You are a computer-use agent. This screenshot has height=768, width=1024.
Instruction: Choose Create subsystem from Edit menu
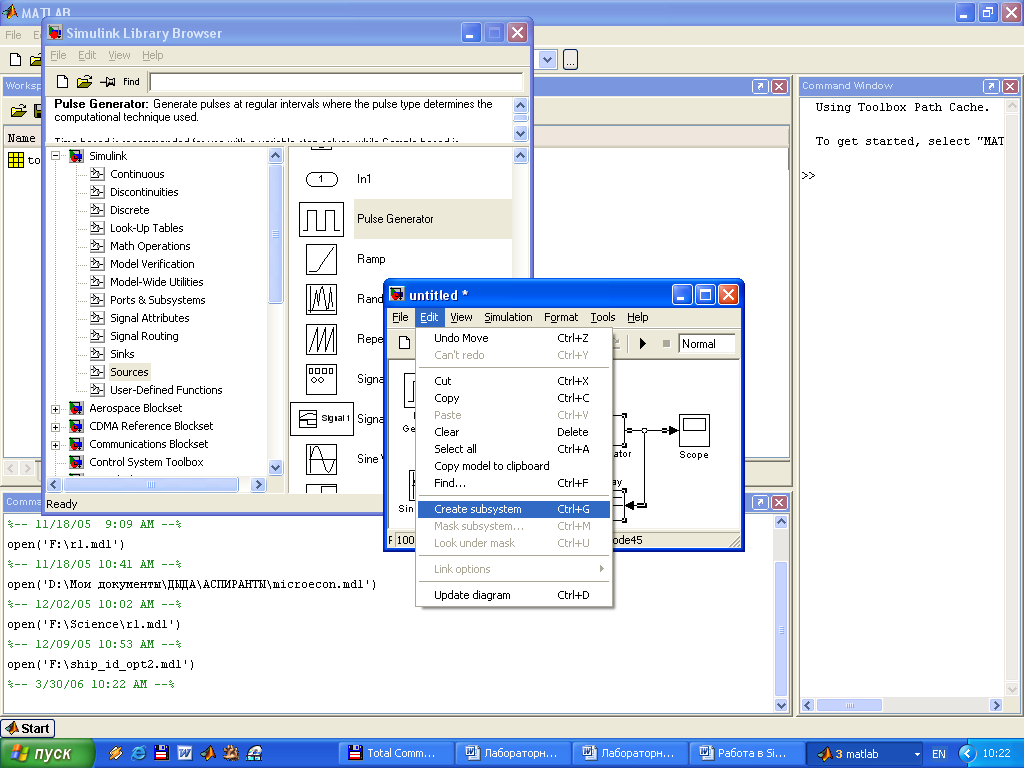513,509
